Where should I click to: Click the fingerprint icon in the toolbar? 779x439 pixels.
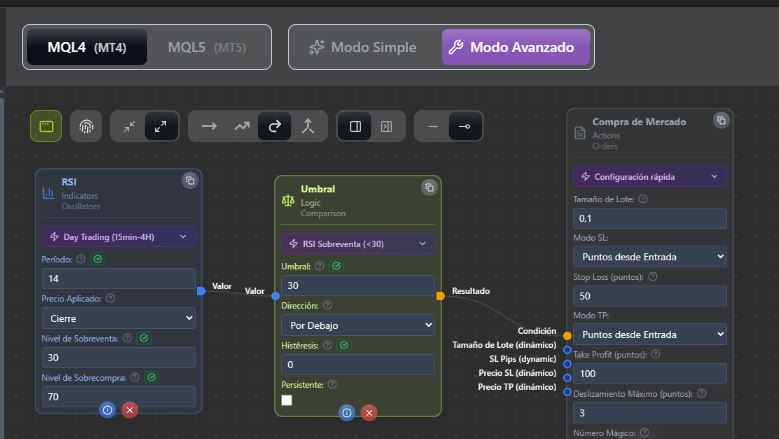pyautogui.click(x=87, y=126)
